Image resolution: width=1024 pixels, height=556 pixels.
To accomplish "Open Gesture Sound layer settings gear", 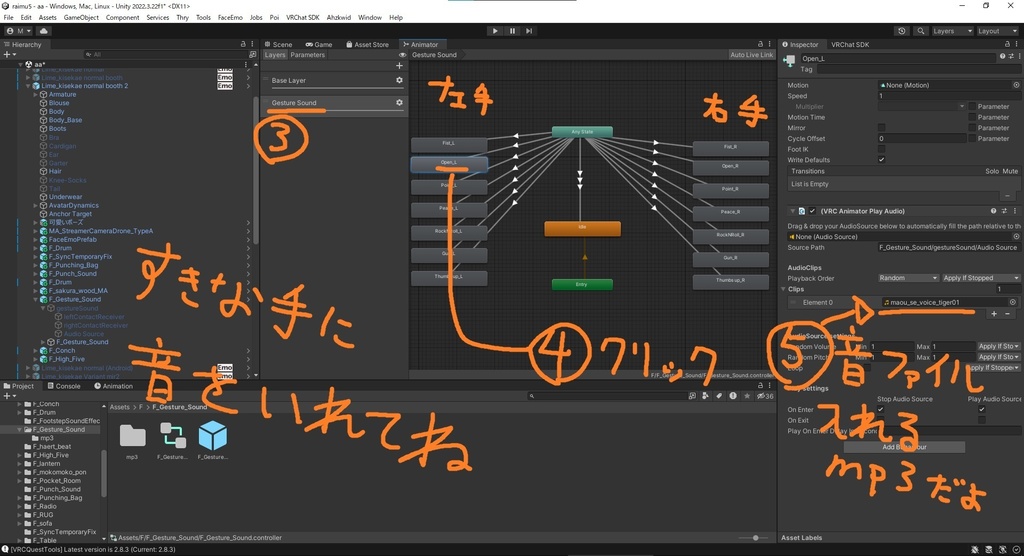I will [x=399, y=103].
